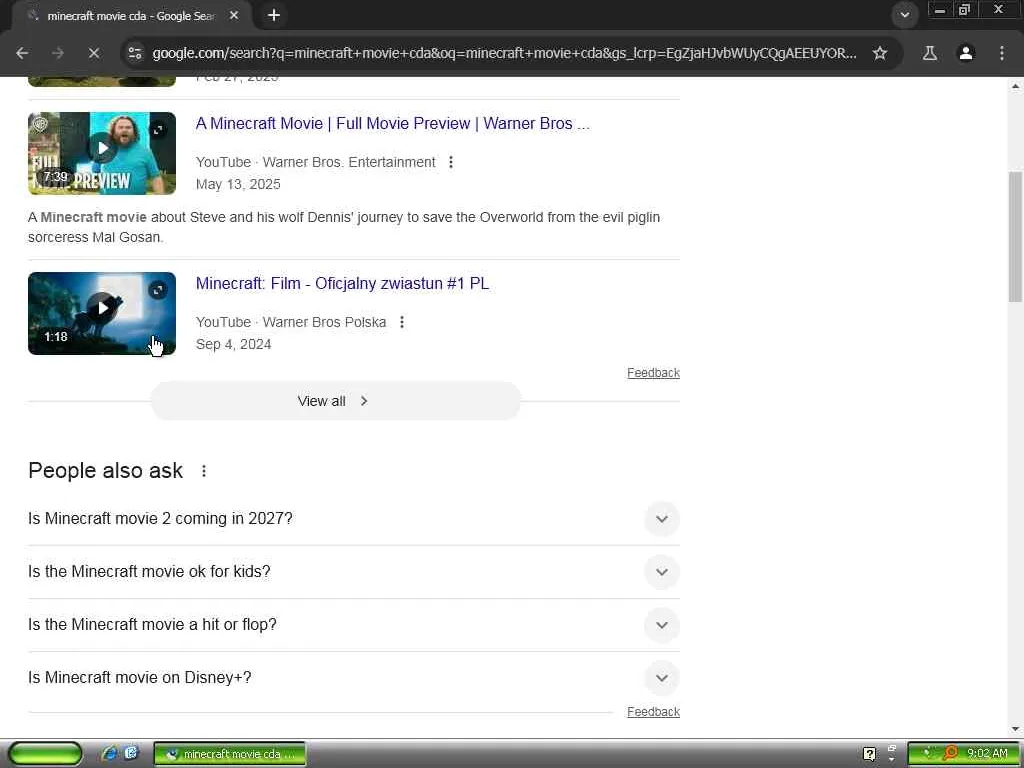Open the tab search dropdown arrow

904,14
